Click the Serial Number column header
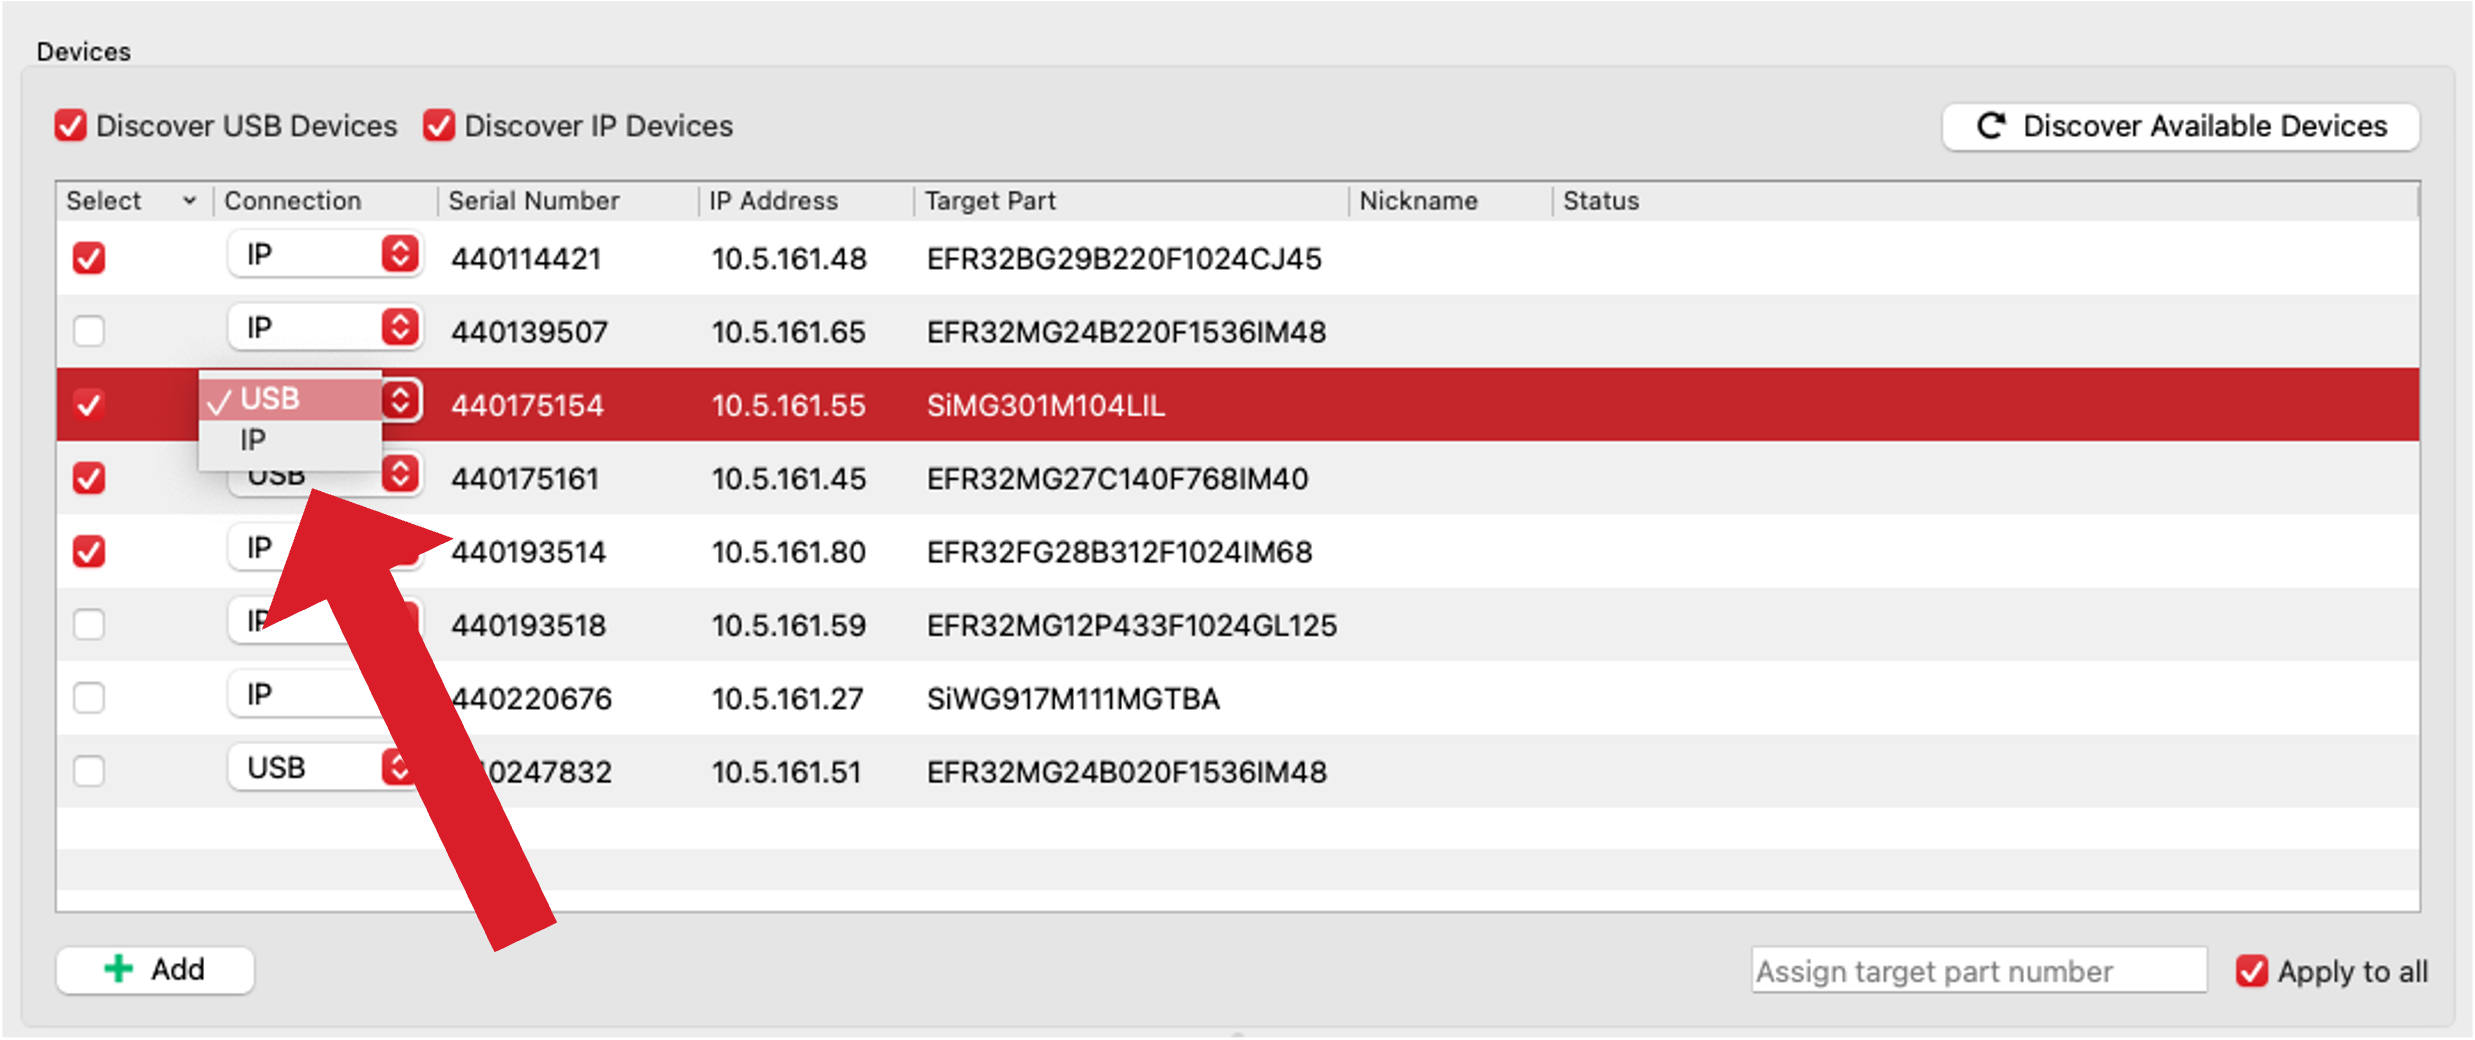Screen dimensions: 2475x1040 coord(534,201)
